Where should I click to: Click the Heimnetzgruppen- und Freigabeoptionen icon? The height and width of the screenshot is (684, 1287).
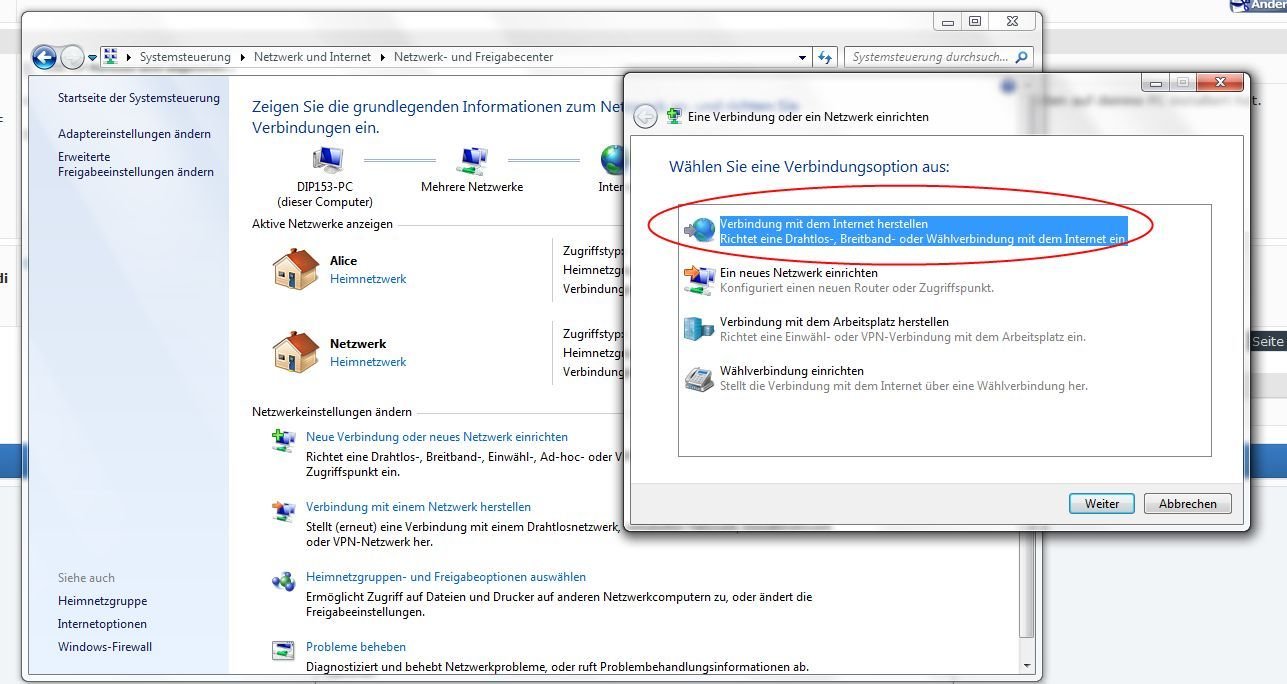pyautogui.click(x=284, y=580)
